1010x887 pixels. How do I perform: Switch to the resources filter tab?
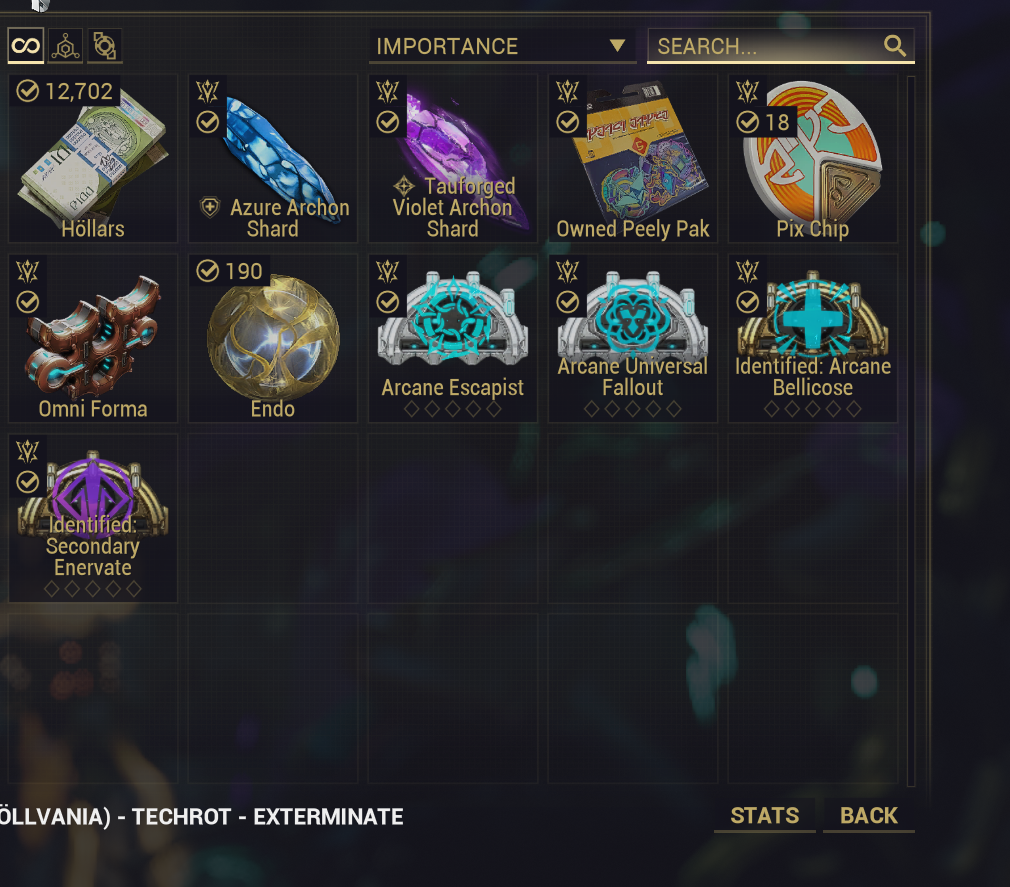pos(65,46)
